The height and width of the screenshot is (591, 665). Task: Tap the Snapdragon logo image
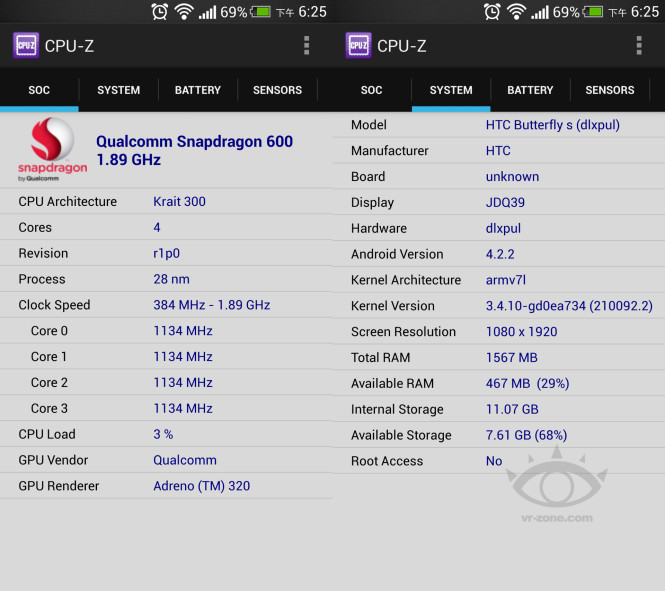pyautogui.click(x=53, y=149)
